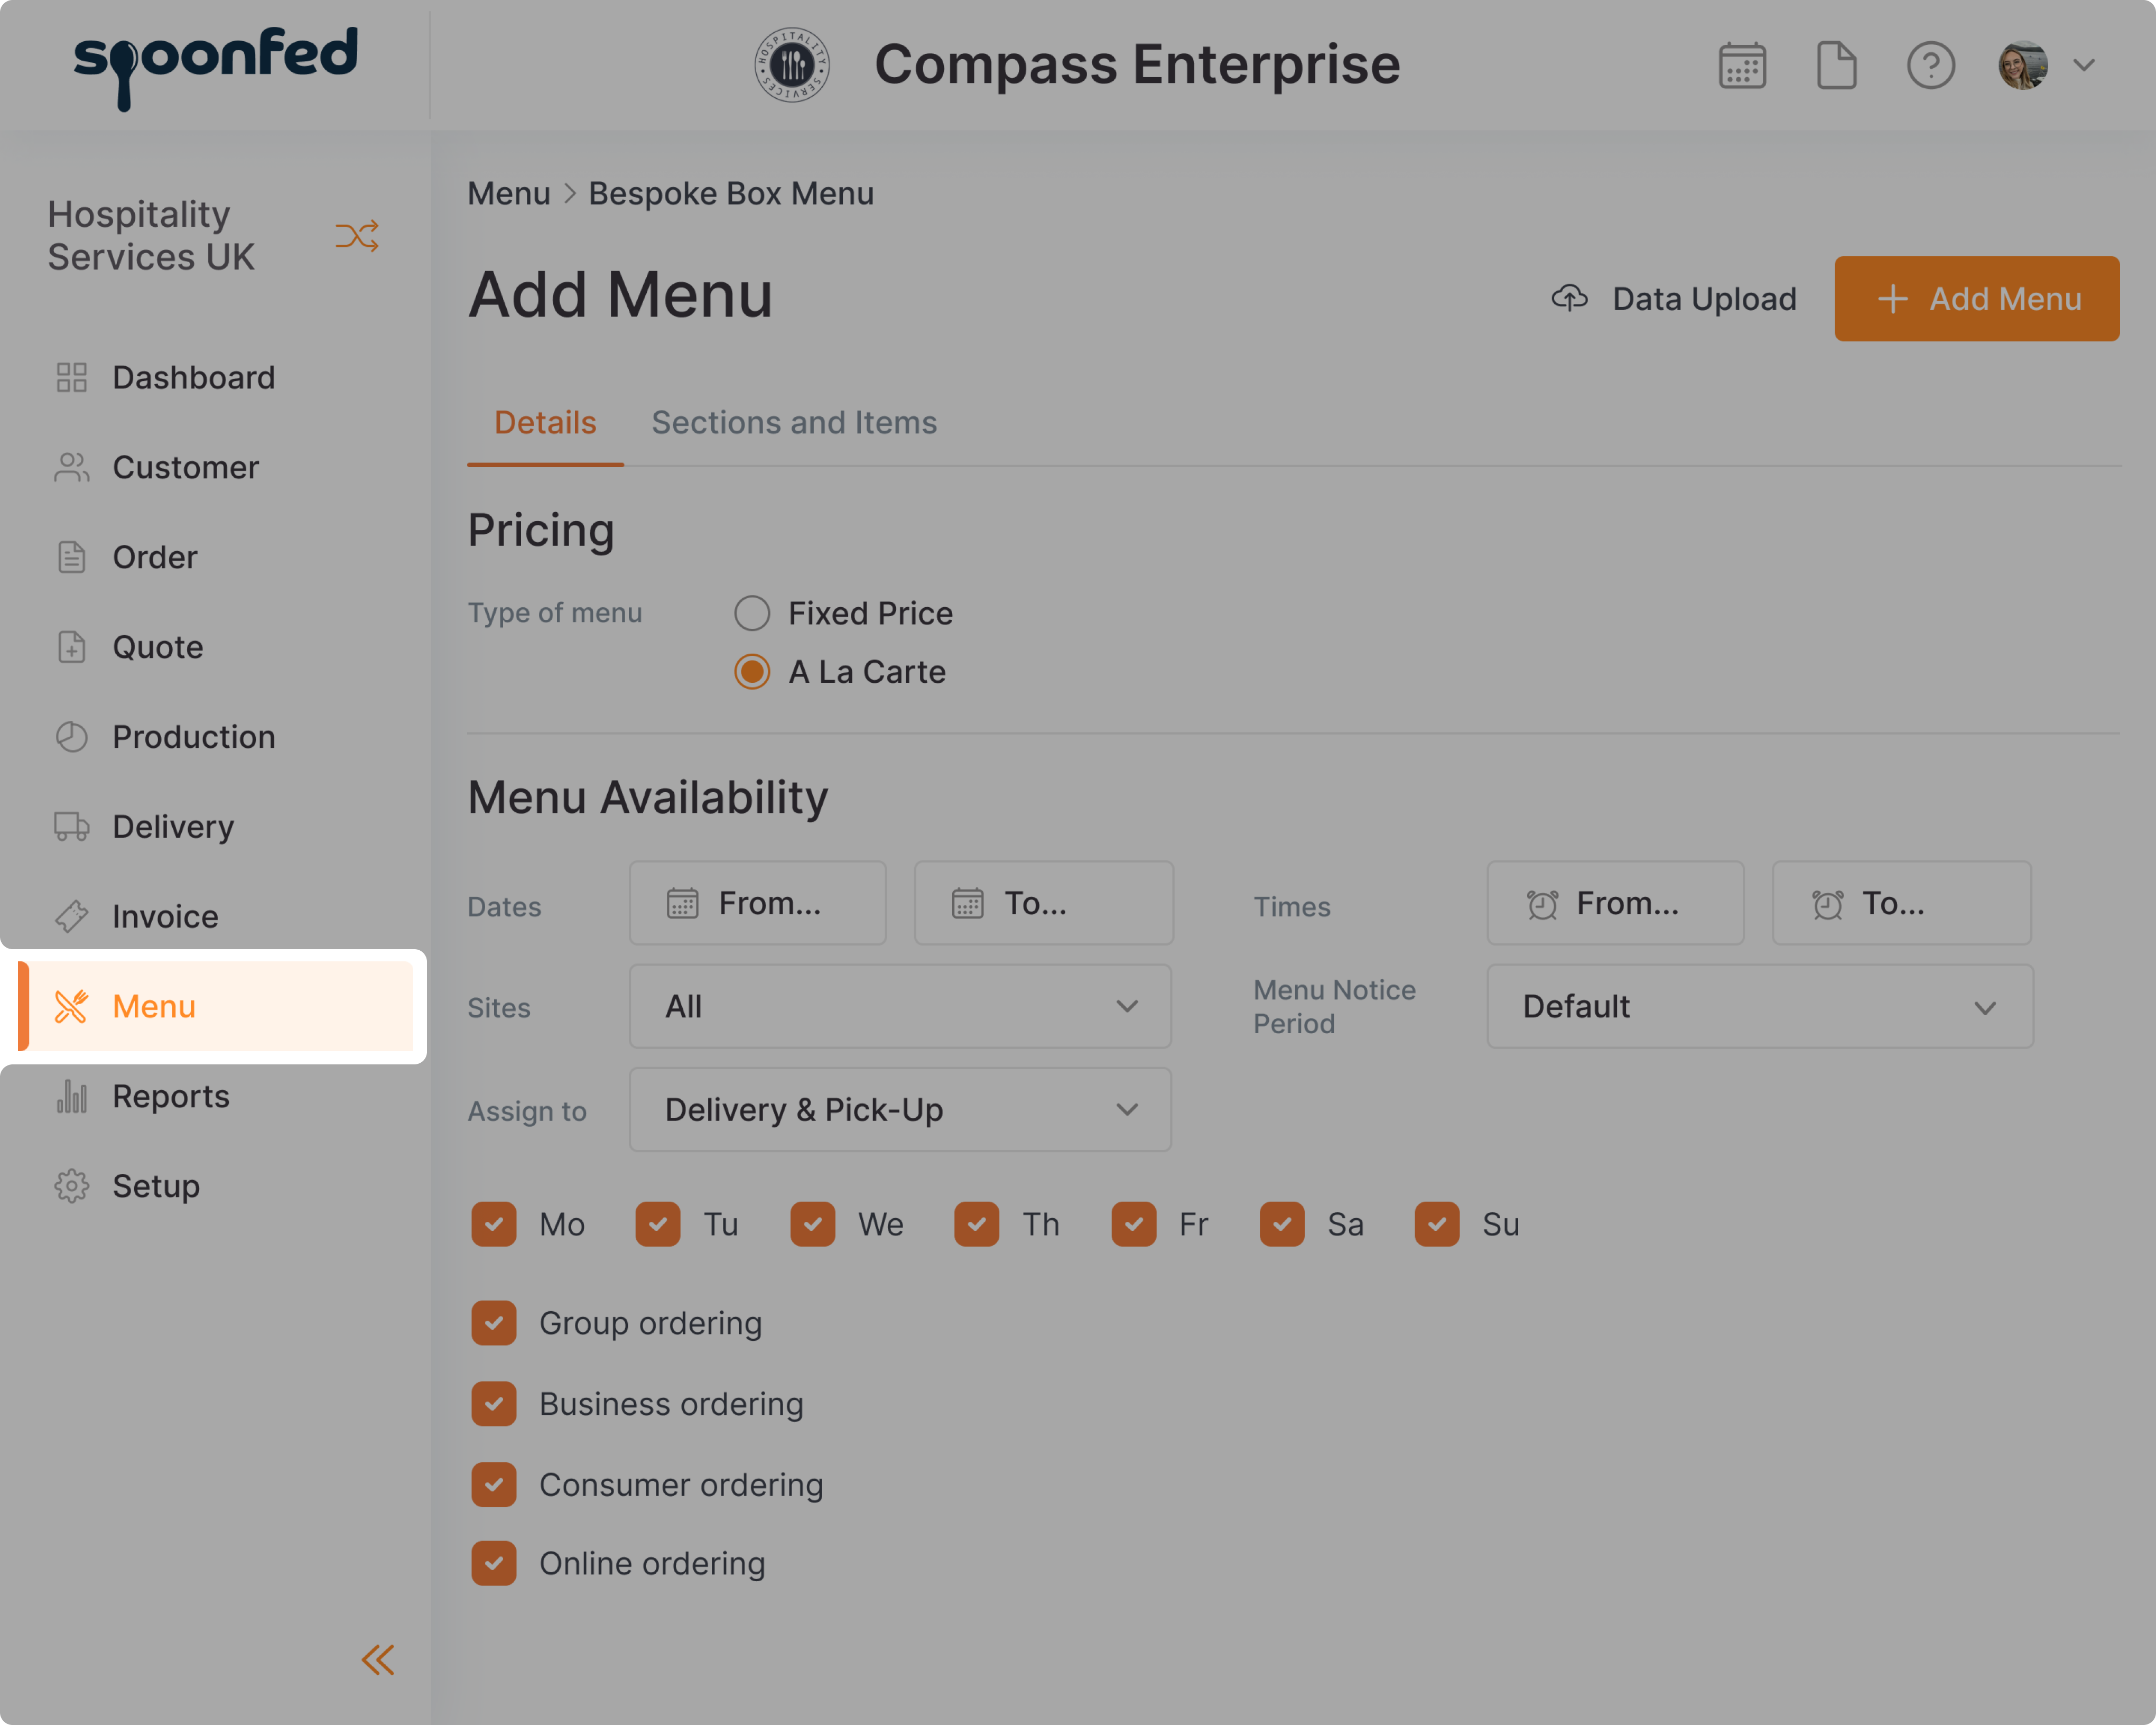The width and height of the screenshot is (2156, 1725).
Task: Expand the Menu Notice Period dropdown
Action: click(x=1759, y=1007)
